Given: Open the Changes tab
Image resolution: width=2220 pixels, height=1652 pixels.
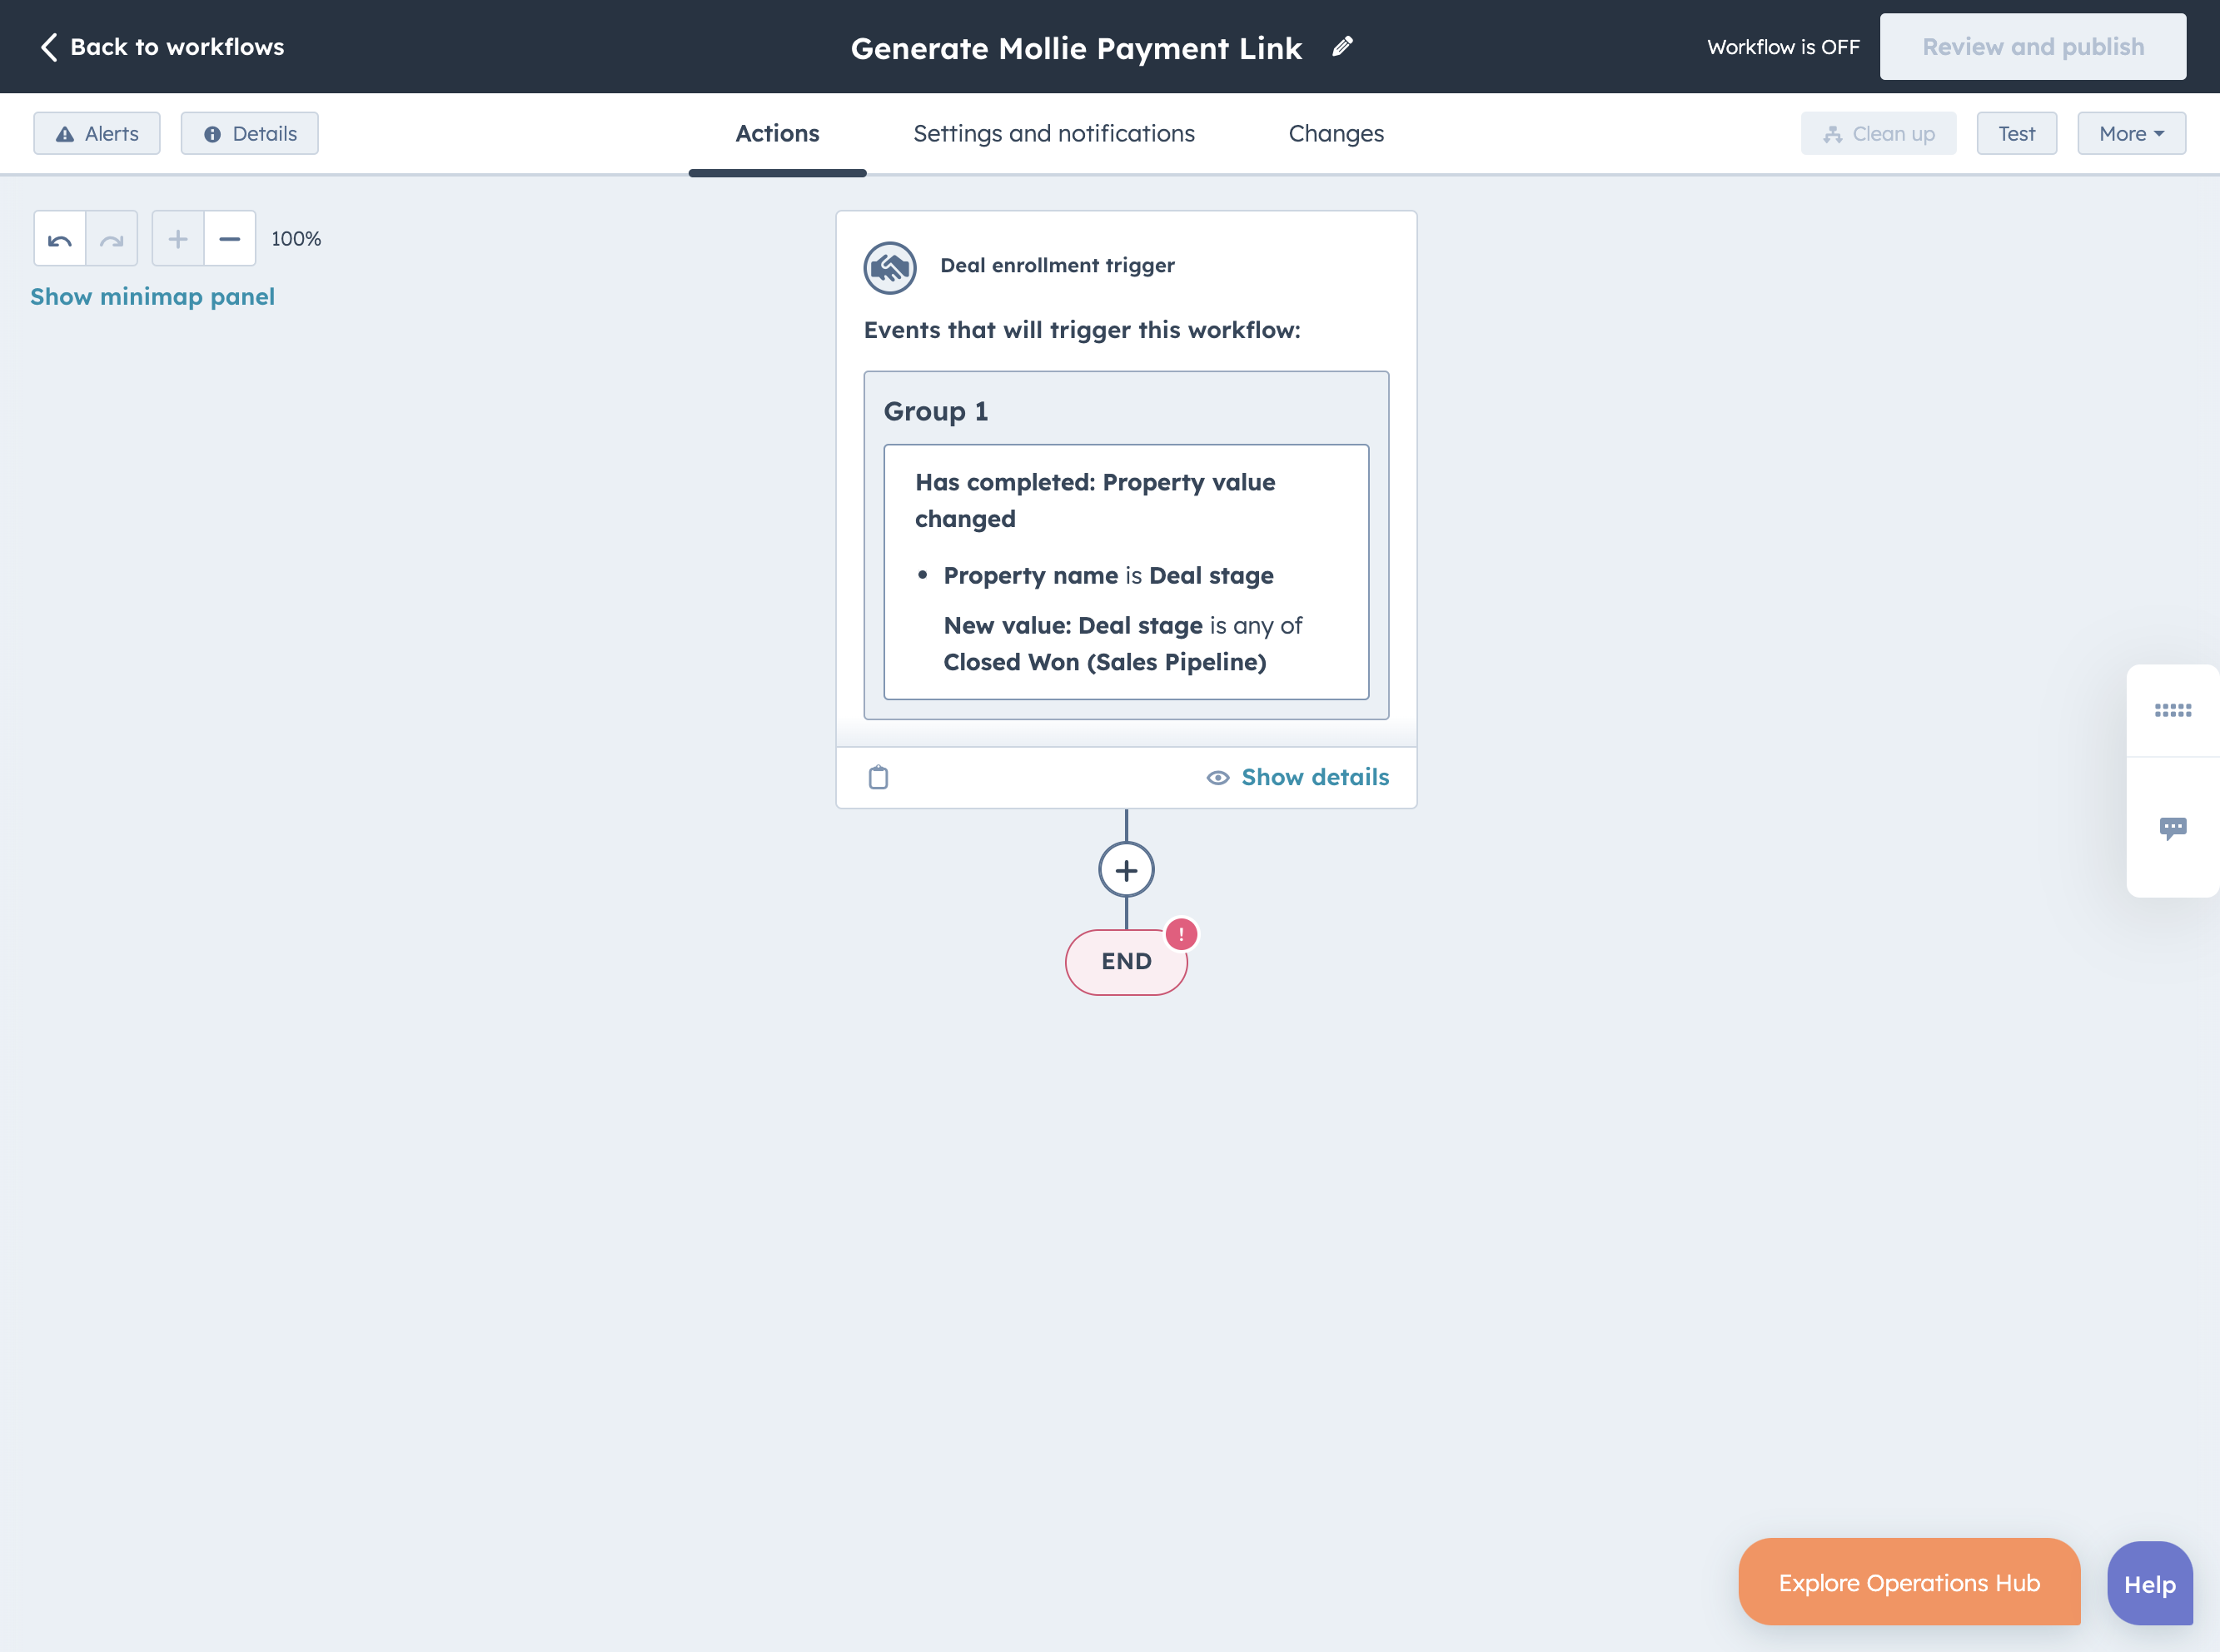Looking at the screenshot, I should pyautogui.click(x=1336, y=134).
